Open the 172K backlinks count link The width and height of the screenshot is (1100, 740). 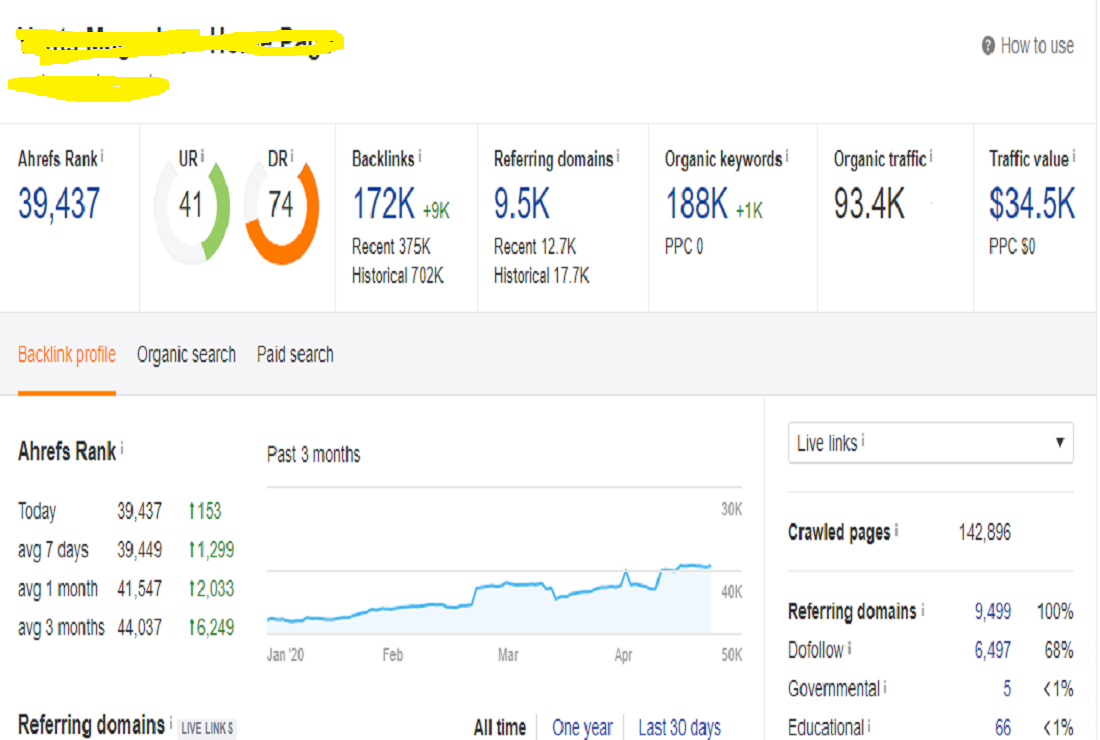(x=383, y=205)
